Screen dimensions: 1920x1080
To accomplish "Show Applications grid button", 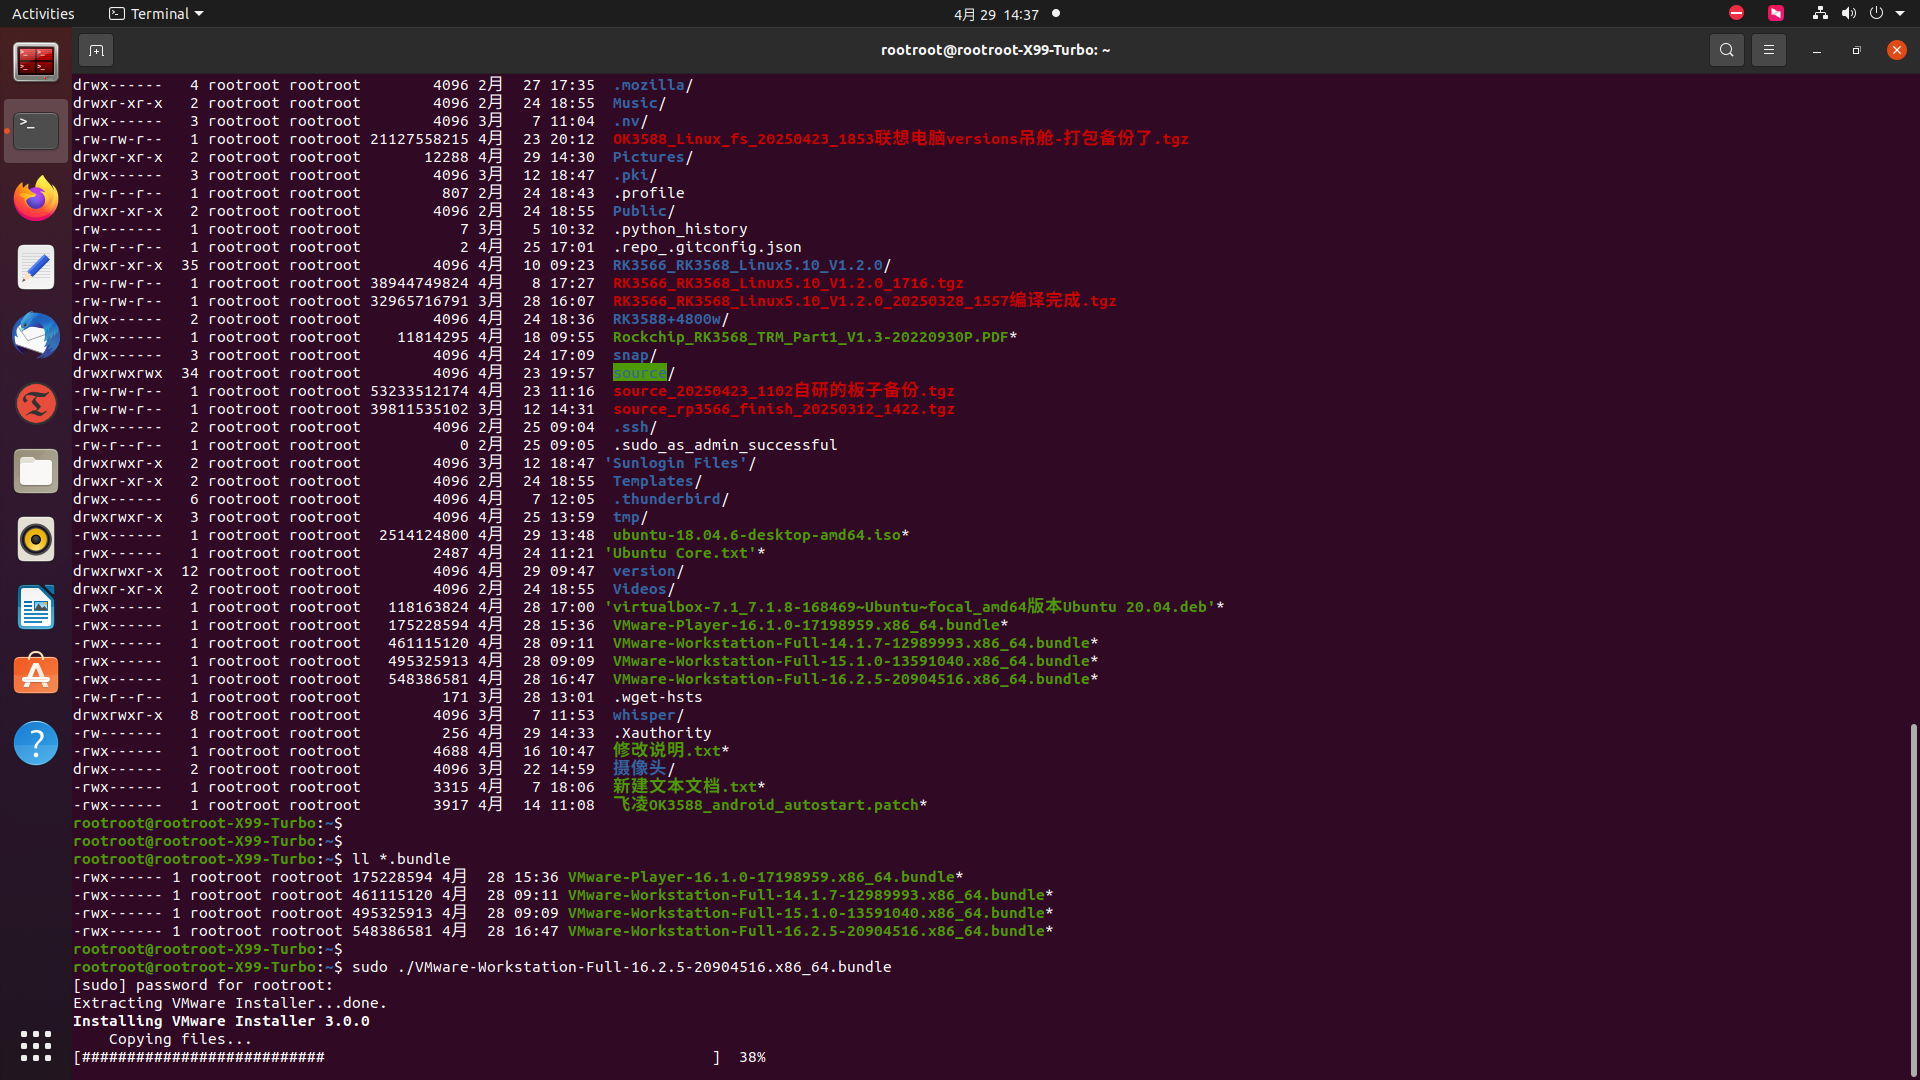I will (36, 1045).
